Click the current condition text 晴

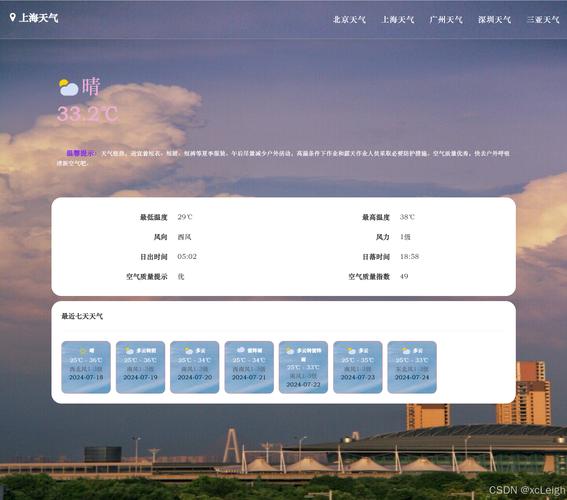[x=91, y=87]
